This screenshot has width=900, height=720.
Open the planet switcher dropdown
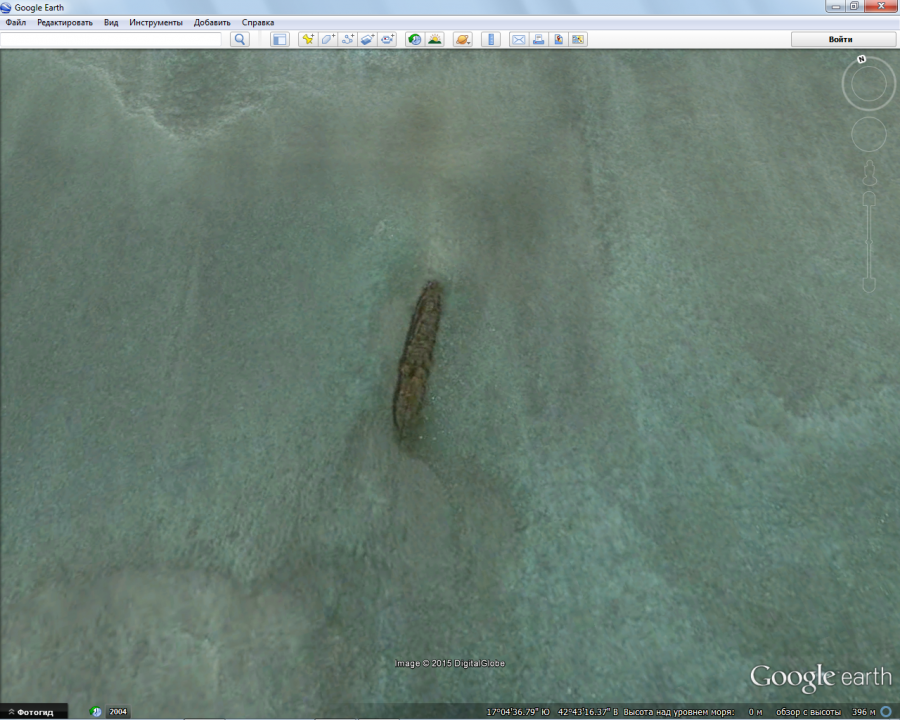(462, 39)
